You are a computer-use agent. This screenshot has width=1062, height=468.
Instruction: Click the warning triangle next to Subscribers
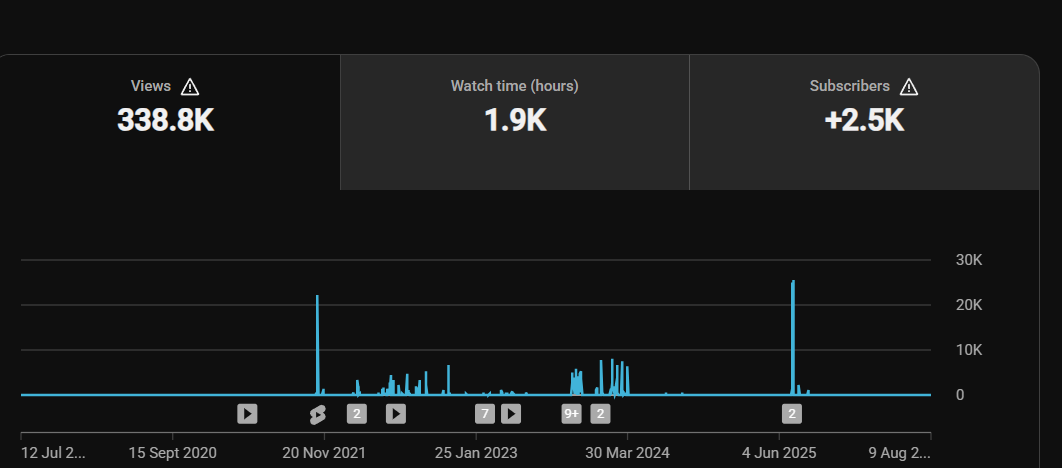[x=909, y=87]
